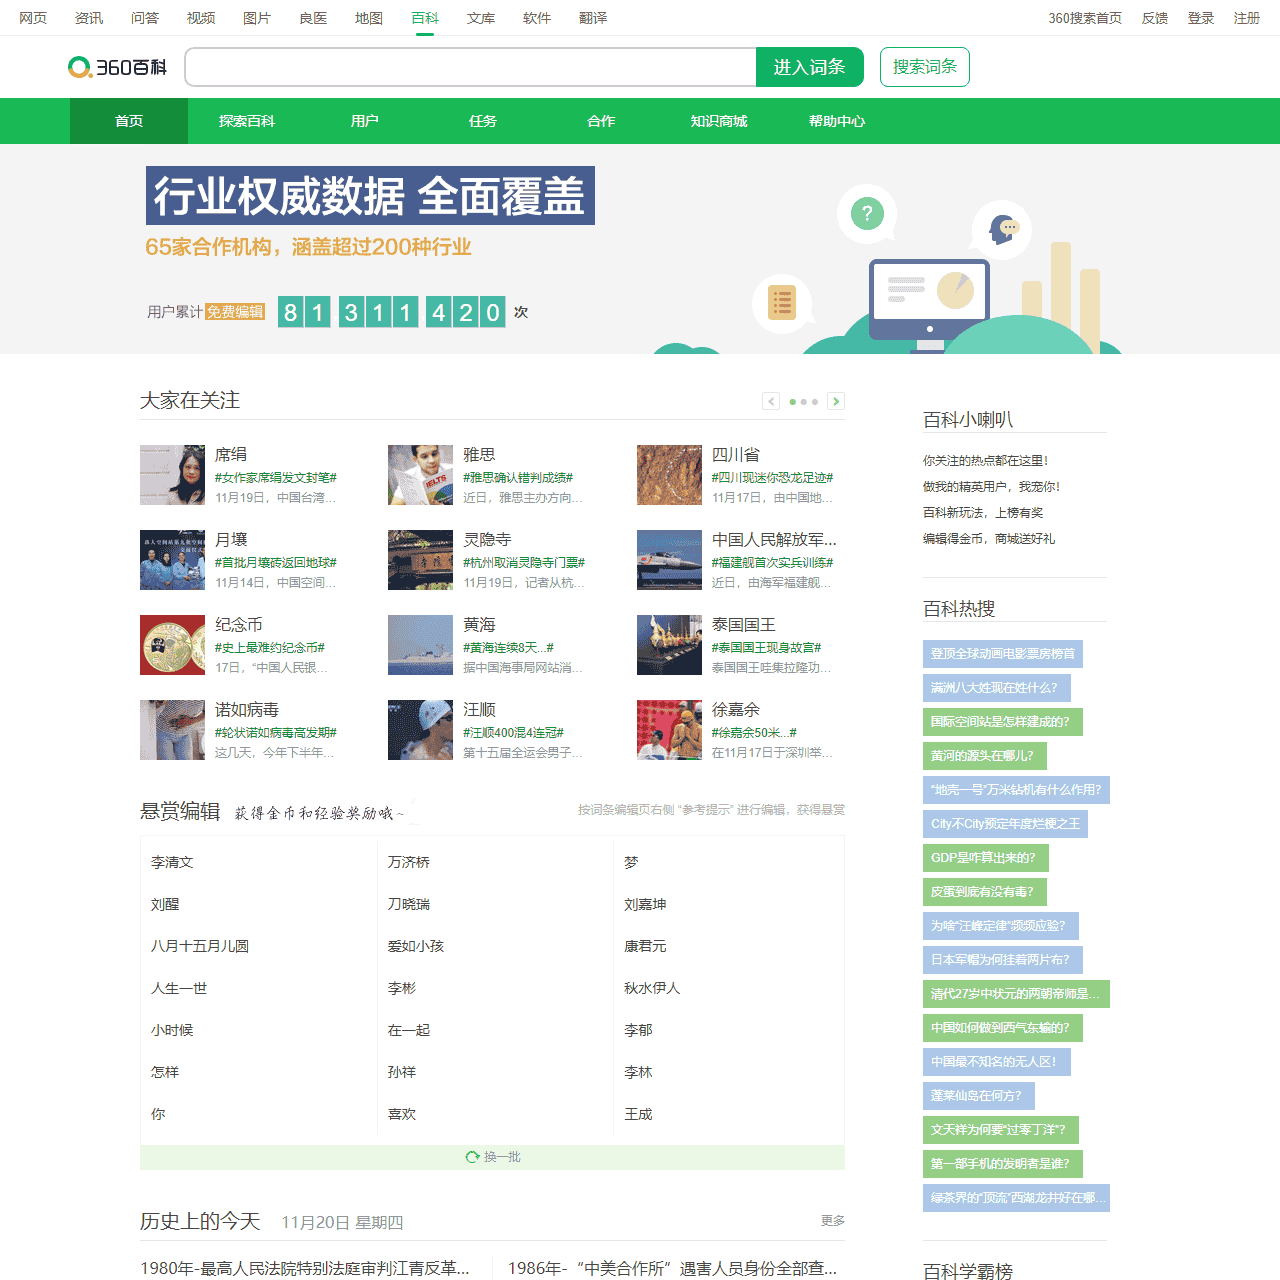This screenshot has height=1280, width=1280.
Task: Open 知识商城 in the green navigation bar
Action: [718, 121]
